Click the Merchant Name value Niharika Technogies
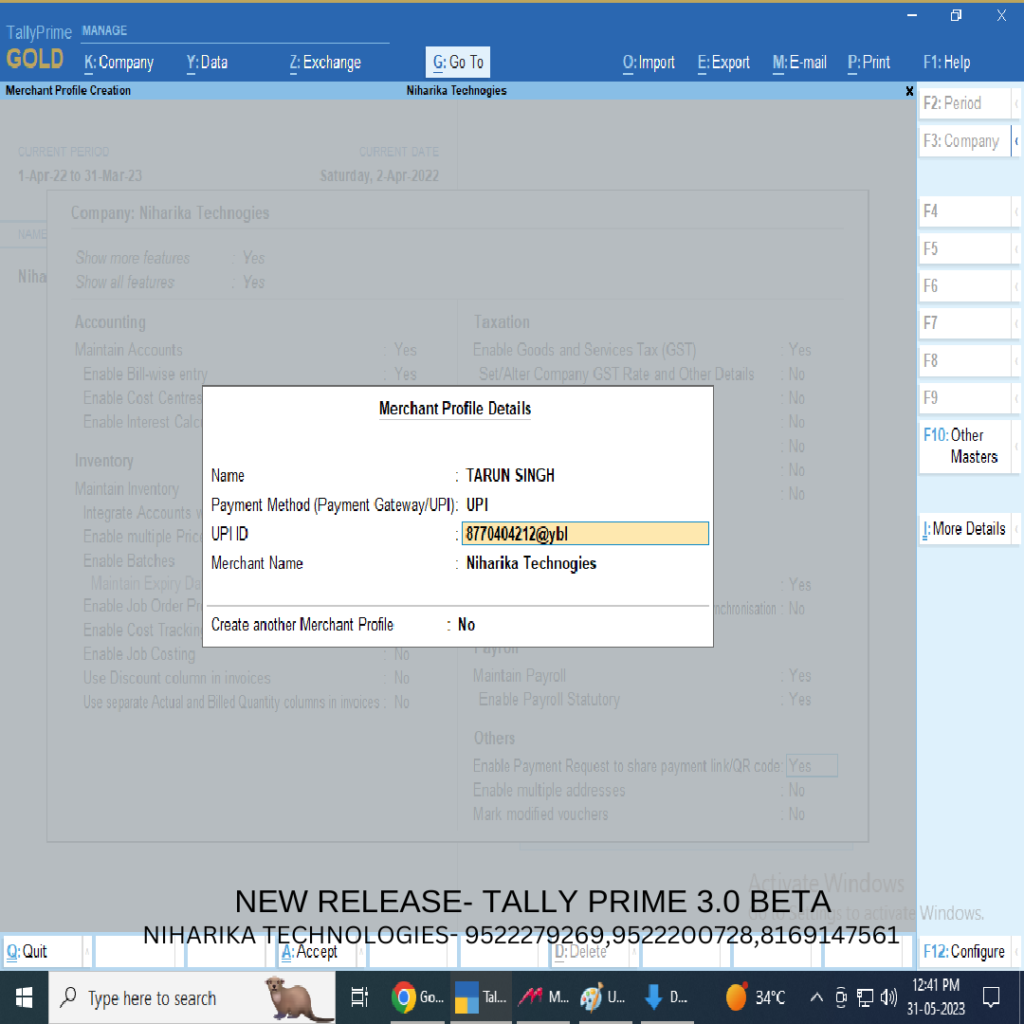 [531, 563]
